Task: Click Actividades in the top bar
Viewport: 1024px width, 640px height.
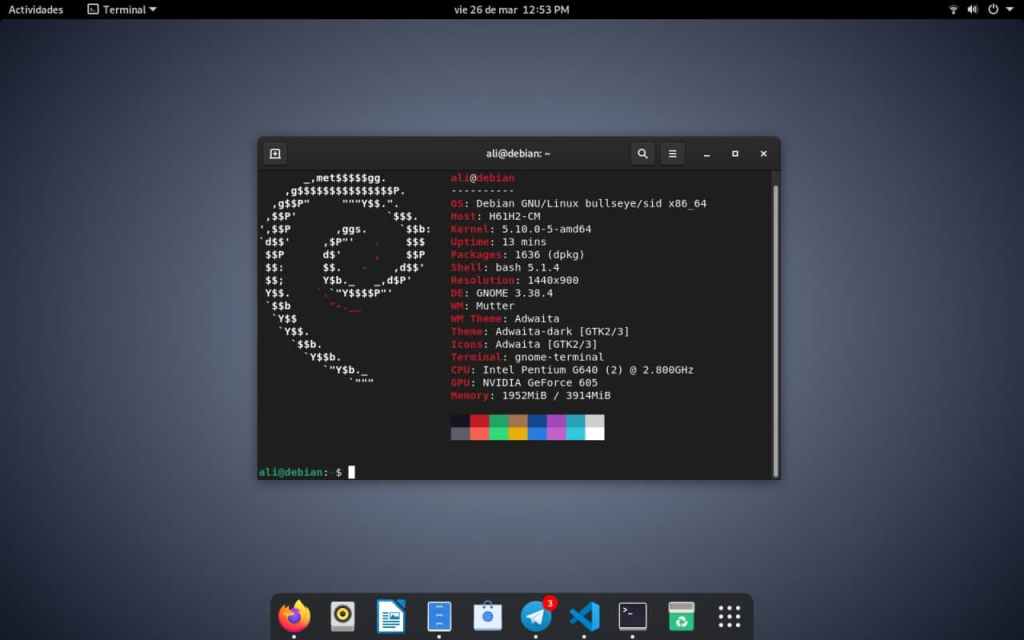Action: click(36, 9)
